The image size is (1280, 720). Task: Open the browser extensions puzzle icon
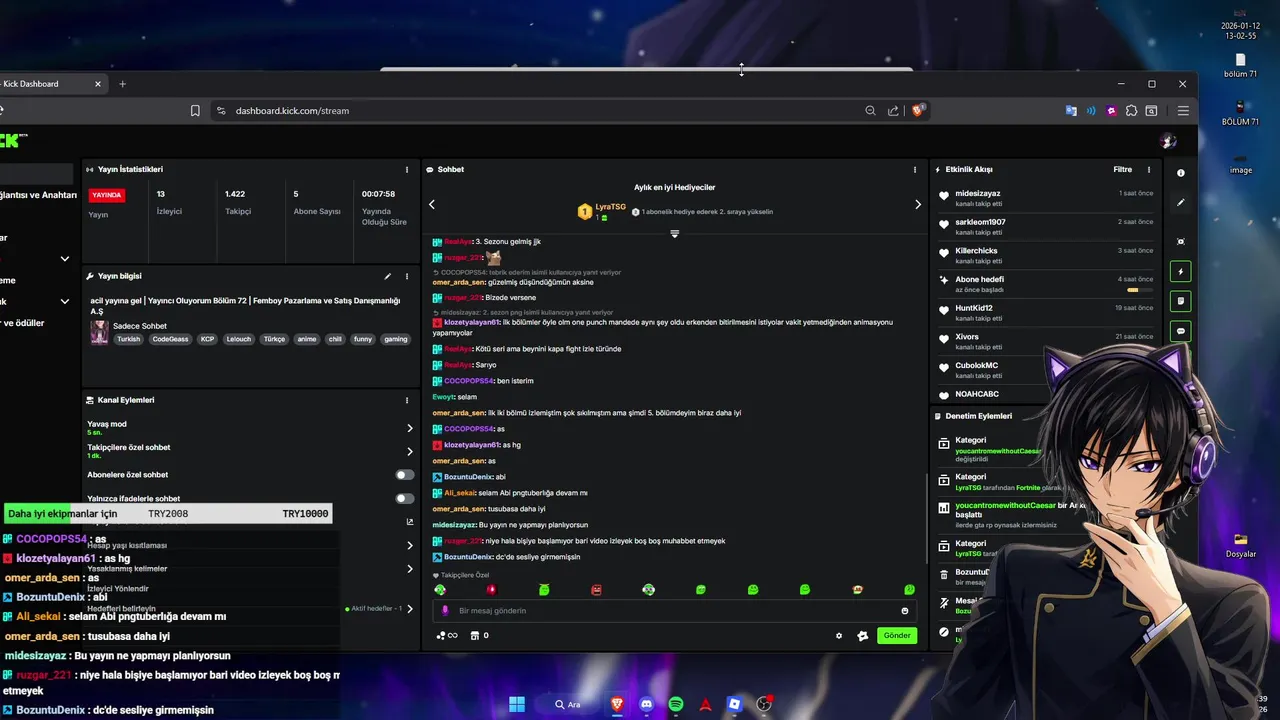tap(1131, 111)
